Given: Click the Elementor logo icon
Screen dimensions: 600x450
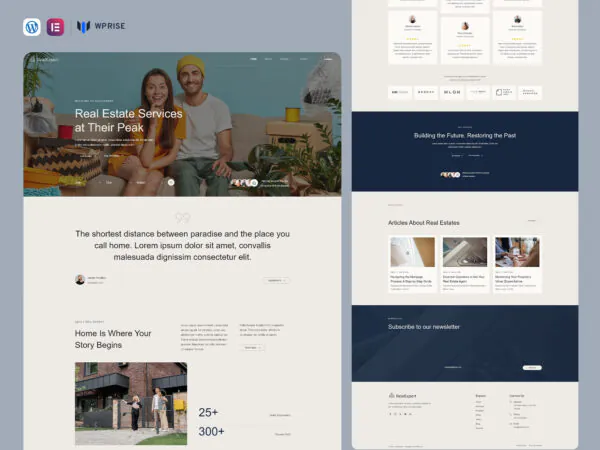Looking at the screenshot, I should 55,27.
